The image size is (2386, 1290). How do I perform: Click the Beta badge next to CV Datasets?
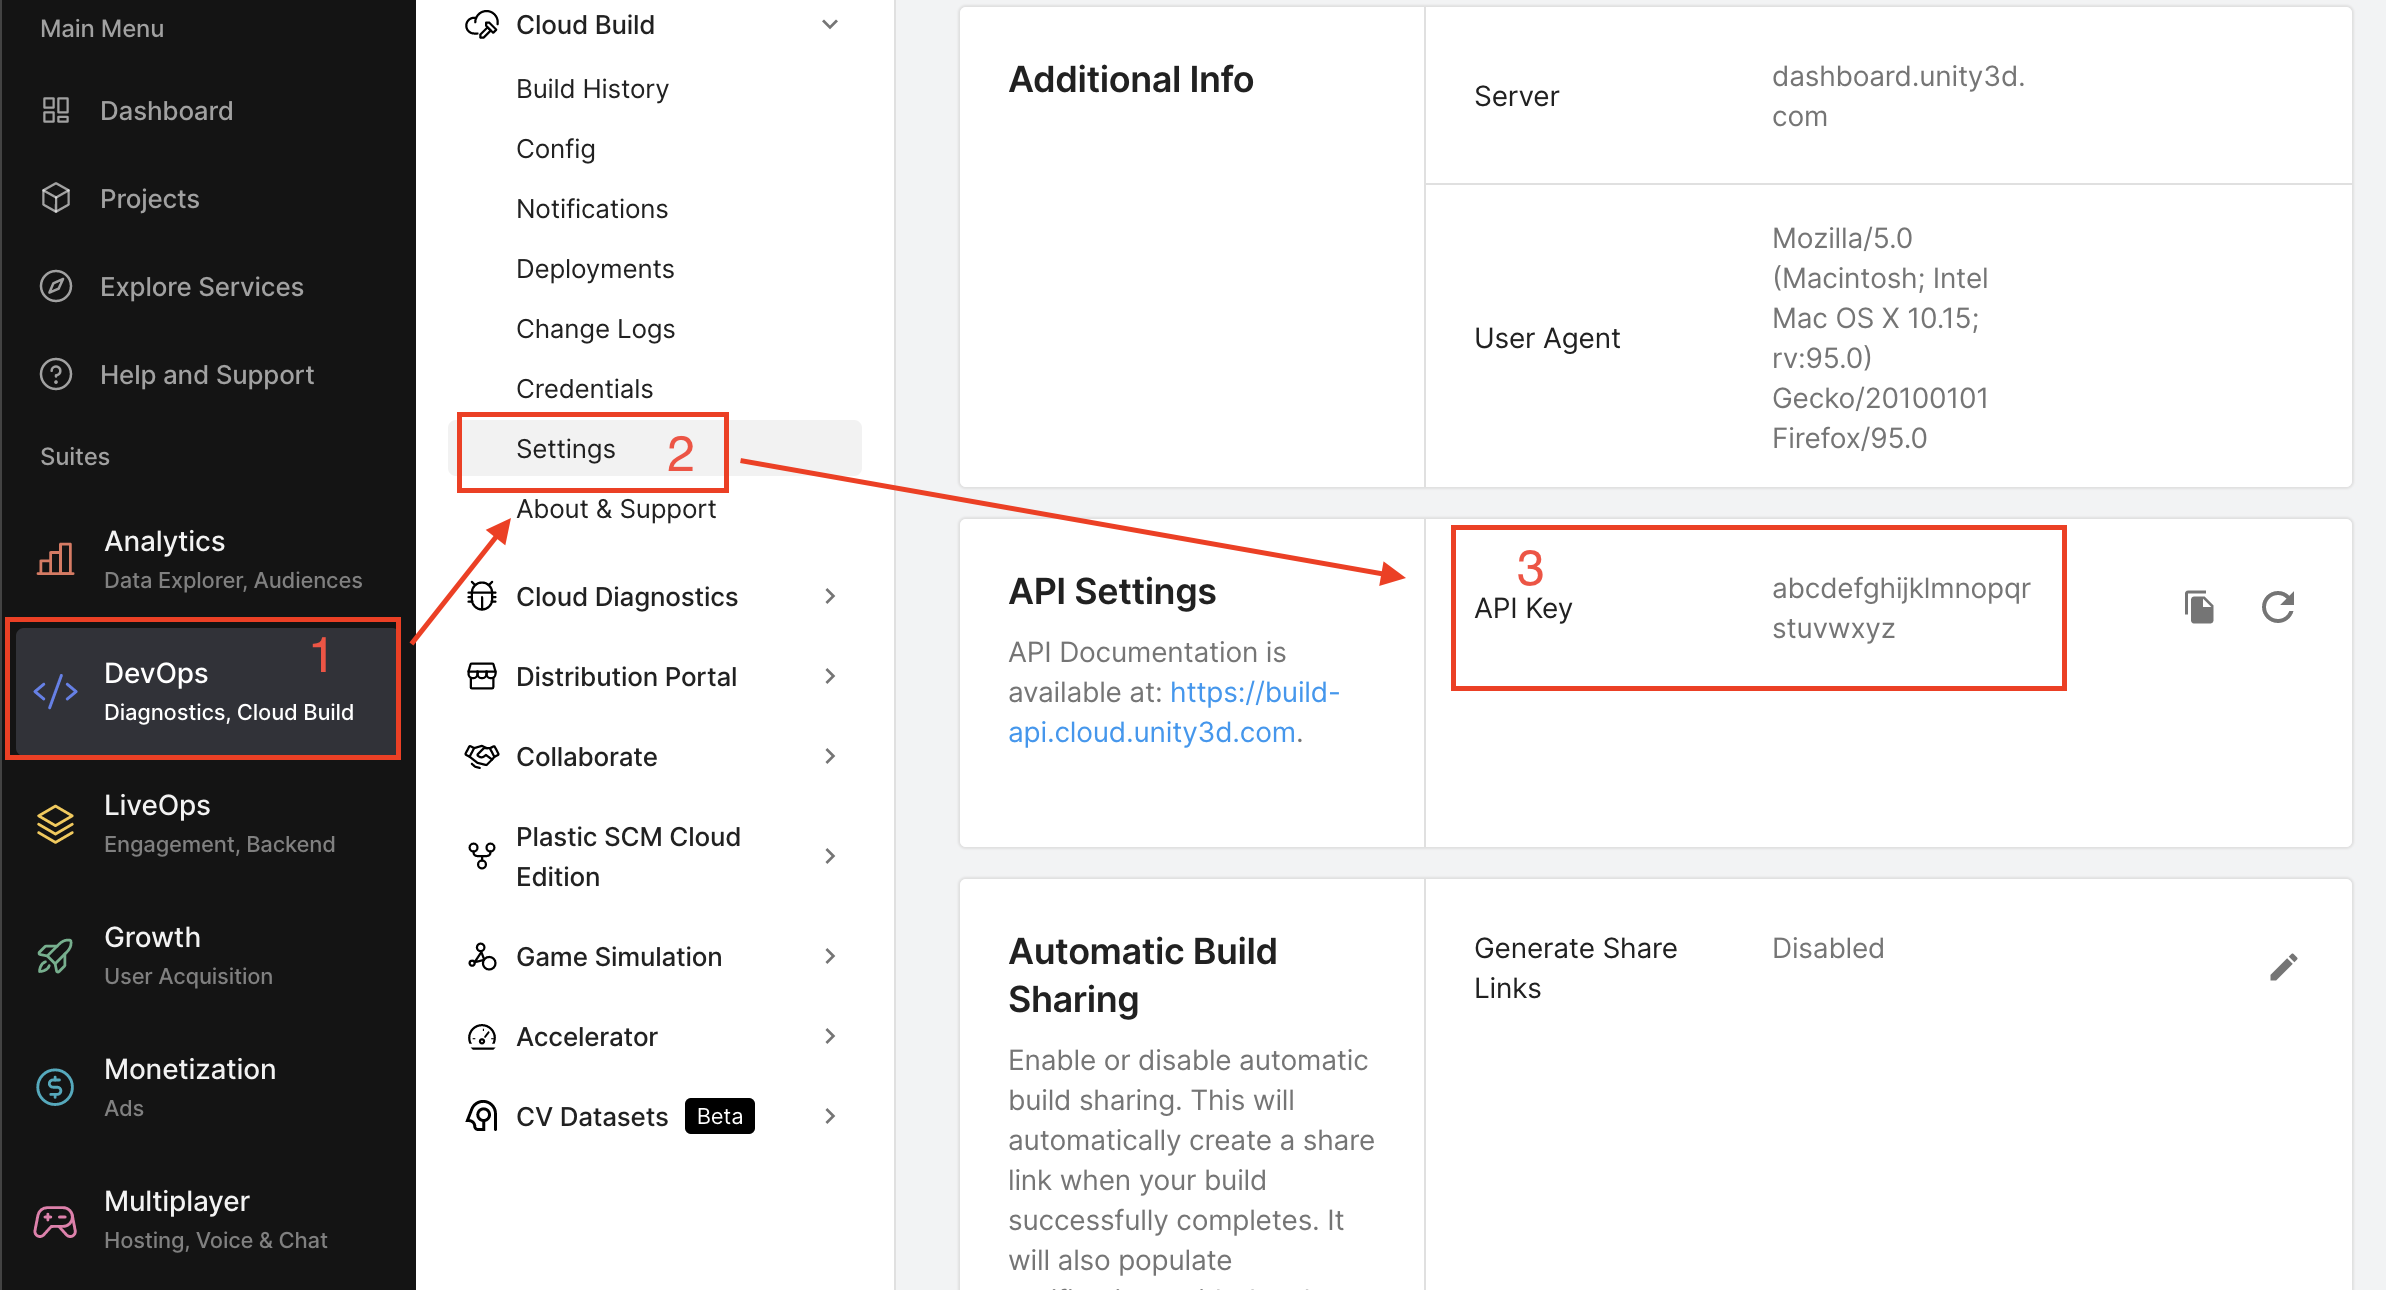pos(720,1116)
